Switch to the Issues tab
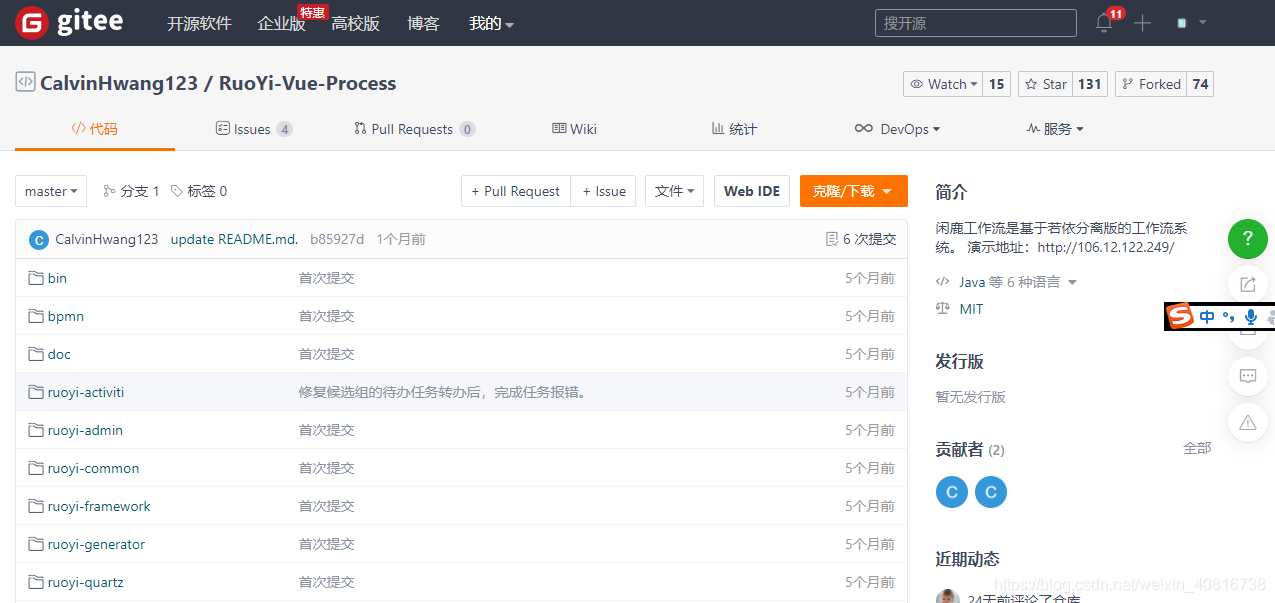Image resolution: width=1275 pixels, height=603 pixels. tap(254, 129)
